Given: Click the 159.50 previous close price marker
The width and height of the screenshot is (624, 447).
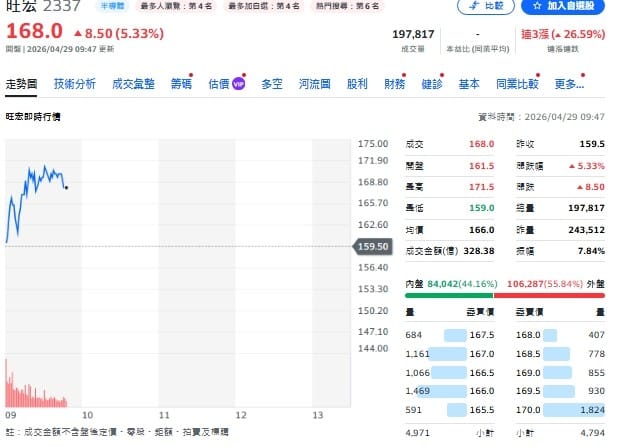Looking at the screenshot, I should click(x=370, y=245).
